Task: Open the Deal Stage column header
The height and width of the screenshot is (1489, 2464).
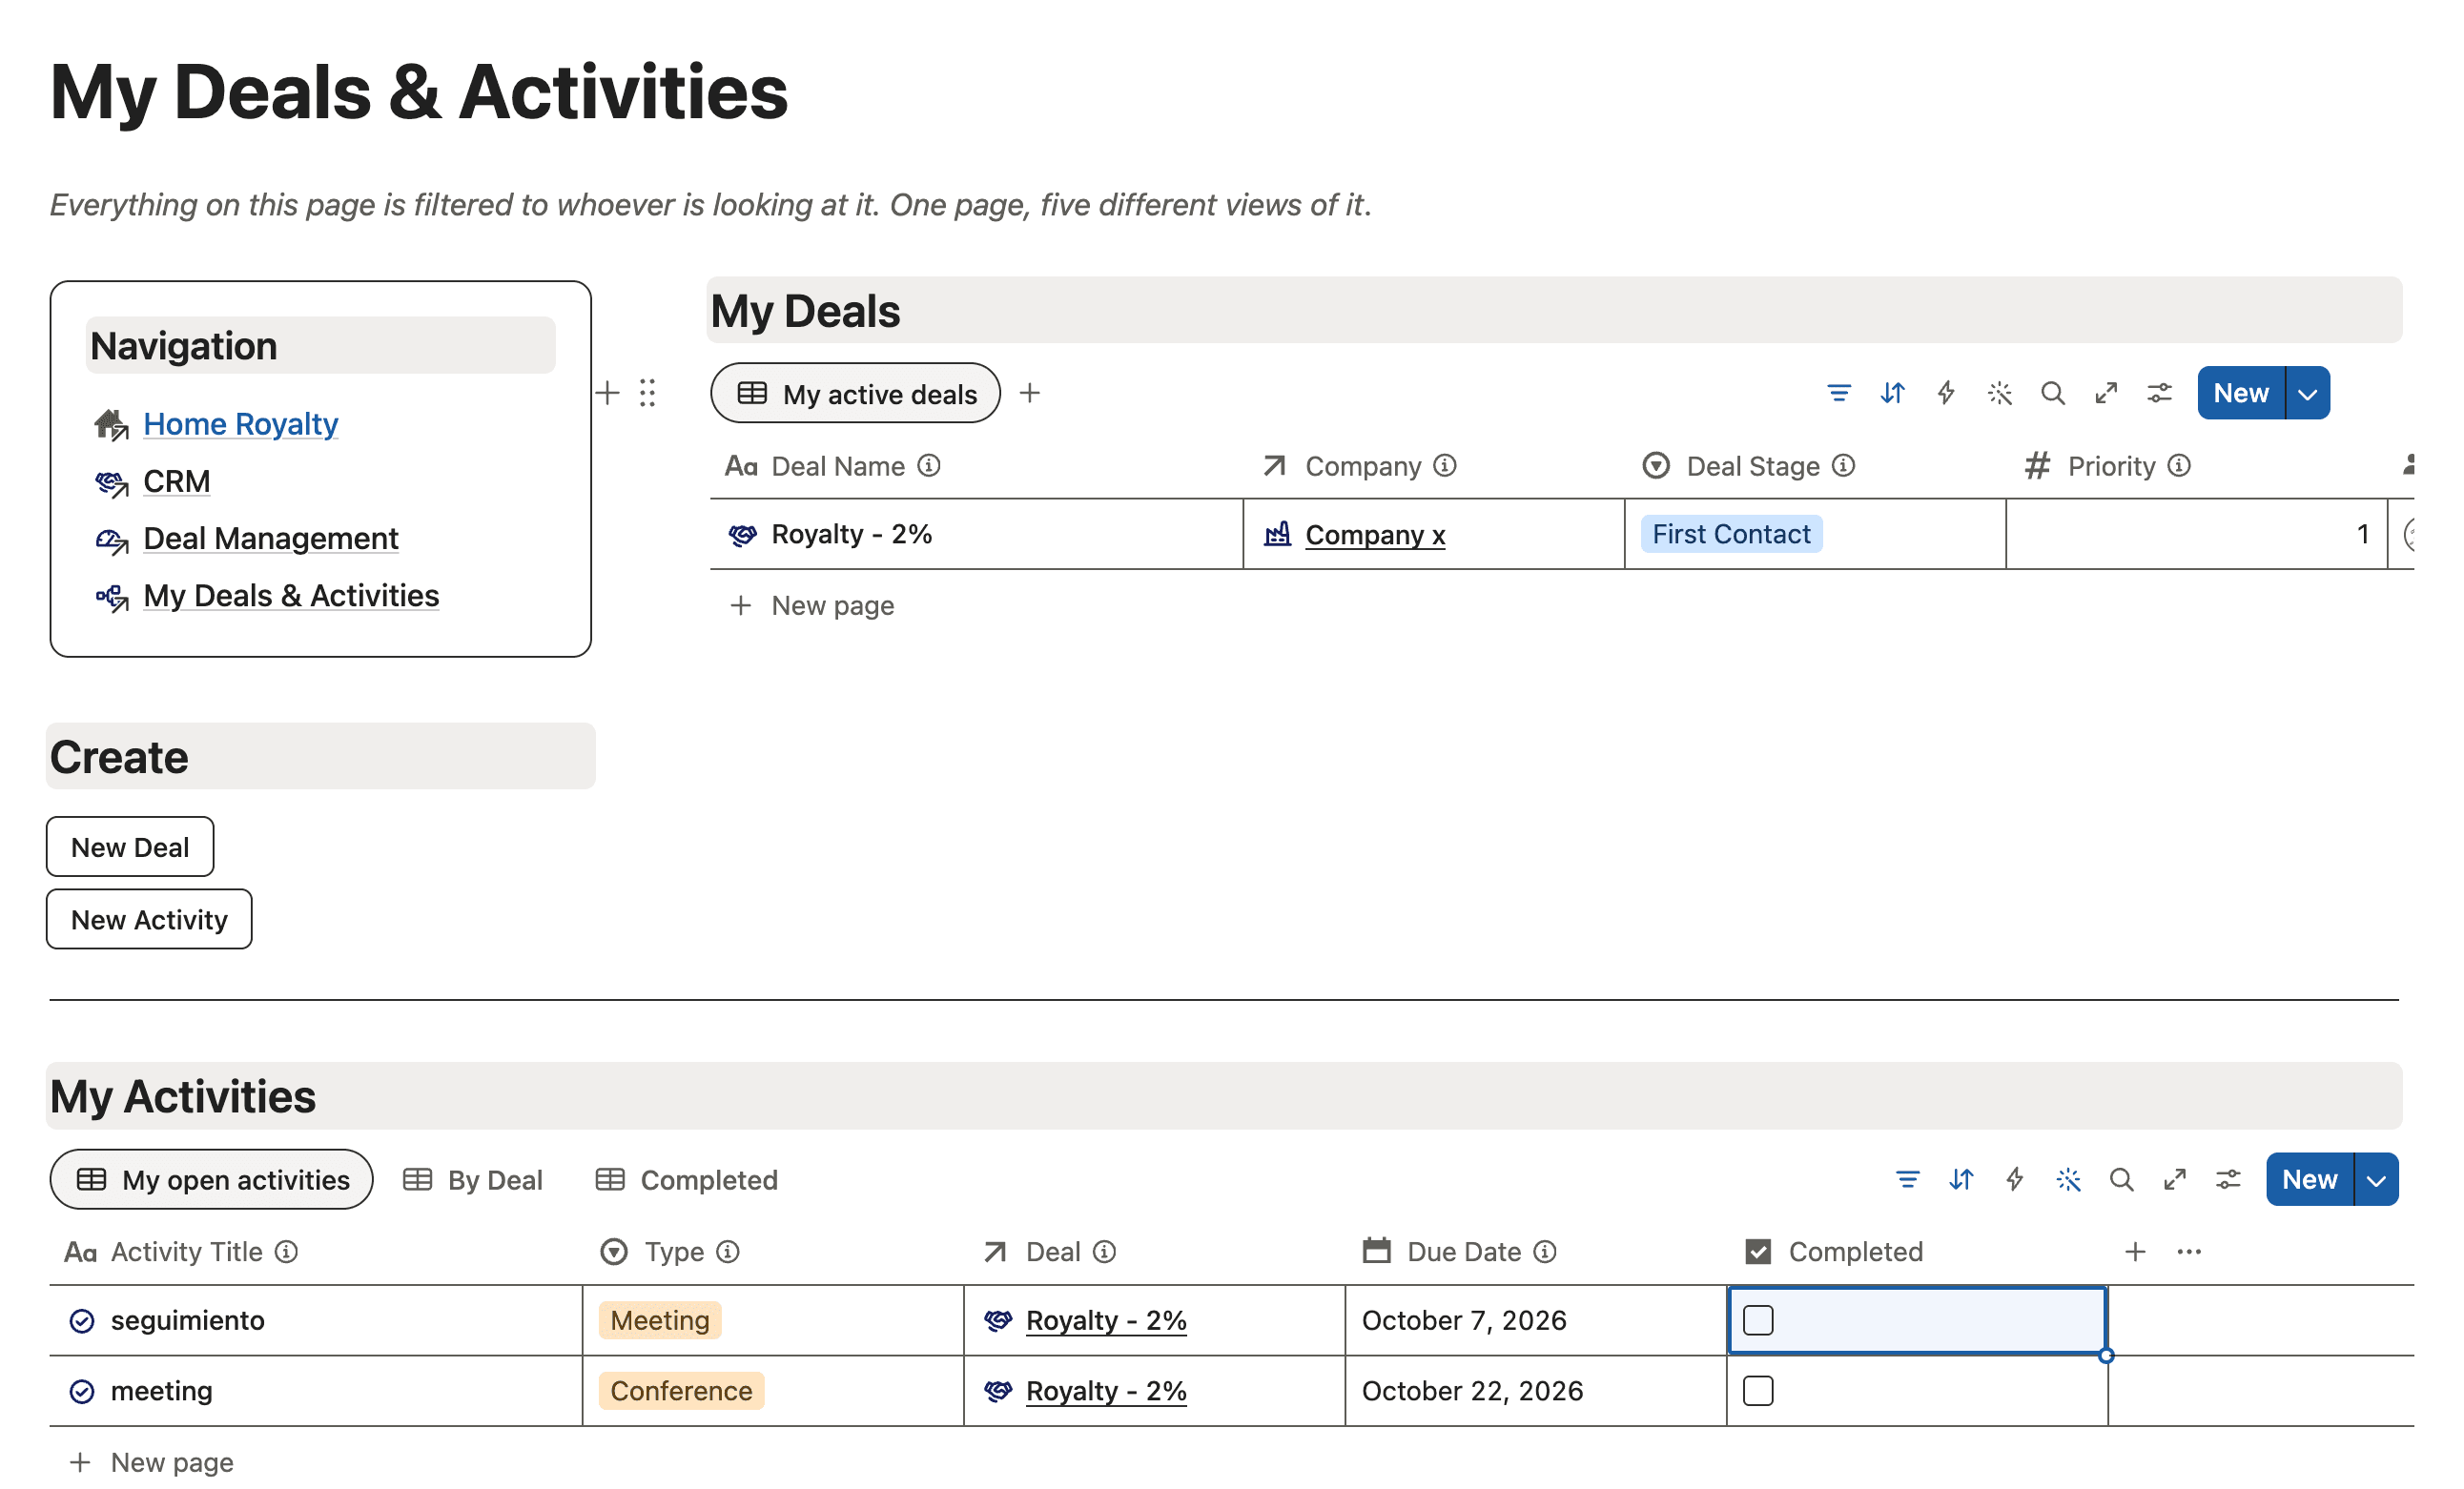Action: 1751,466
